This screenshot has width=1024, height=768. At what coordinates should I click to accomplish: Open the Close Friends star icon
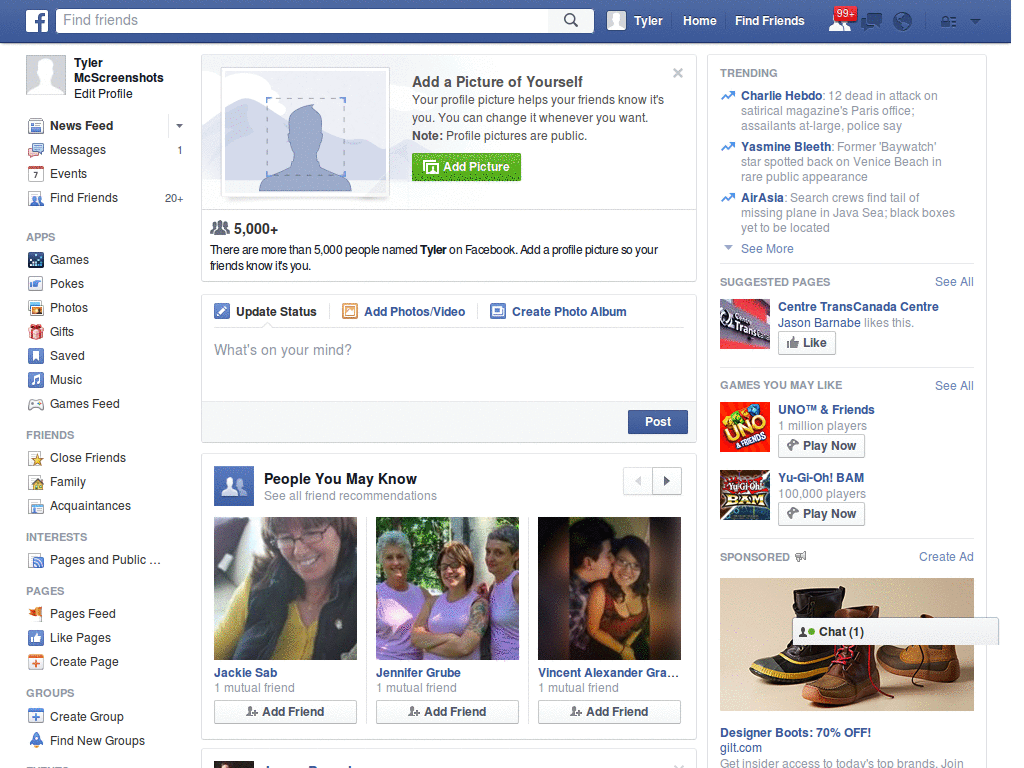36,458
